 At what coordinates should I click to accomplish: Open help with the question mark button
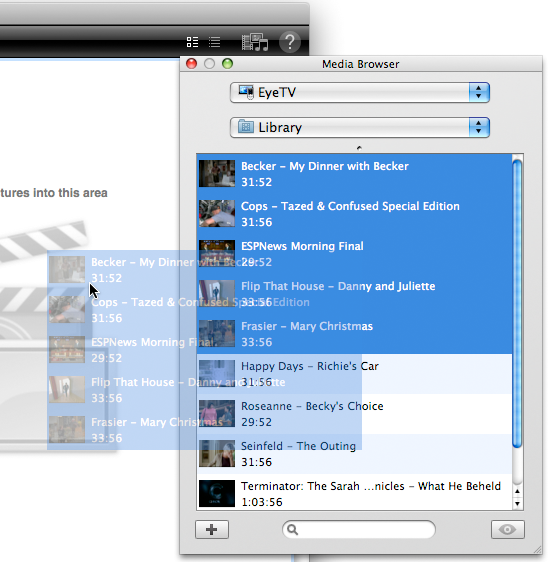(x=290, y=42)
